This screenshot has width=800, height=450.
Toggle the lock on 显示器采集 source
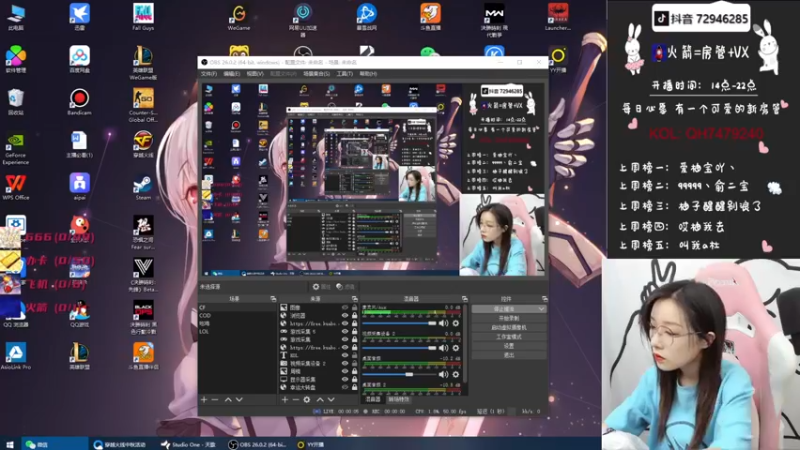pyautogui.click(x=354, y=380)
